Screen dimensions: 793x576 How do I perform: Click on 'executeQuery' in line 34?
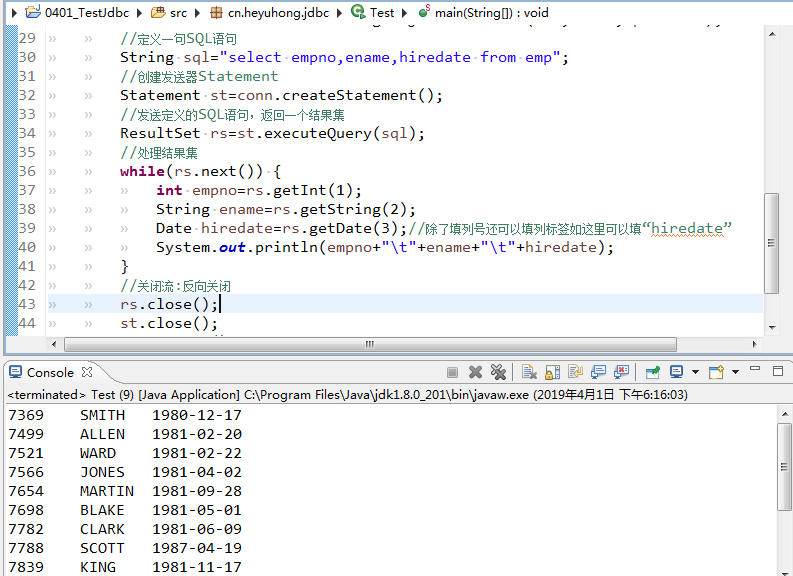tap(318, 134)
